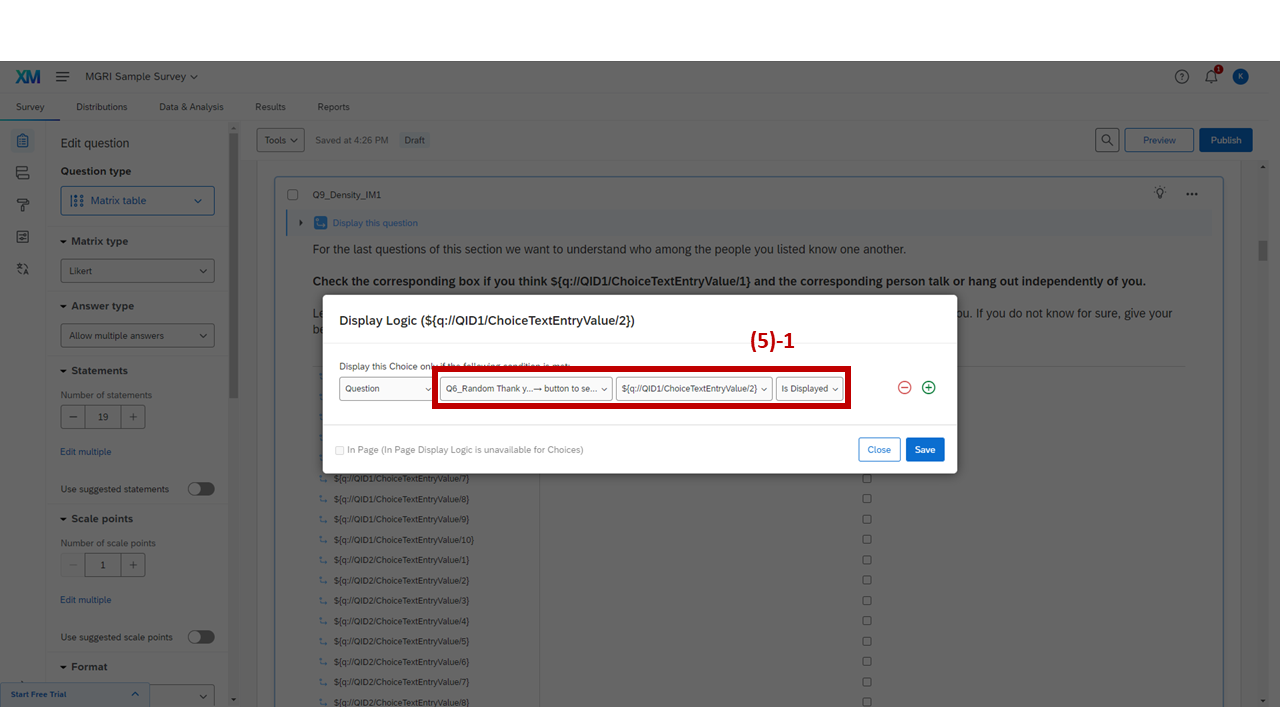Click the green plus add-condition icon
Image resolution: width=1280 pixels, height=720 pixels.
click(x=928, y=388)
